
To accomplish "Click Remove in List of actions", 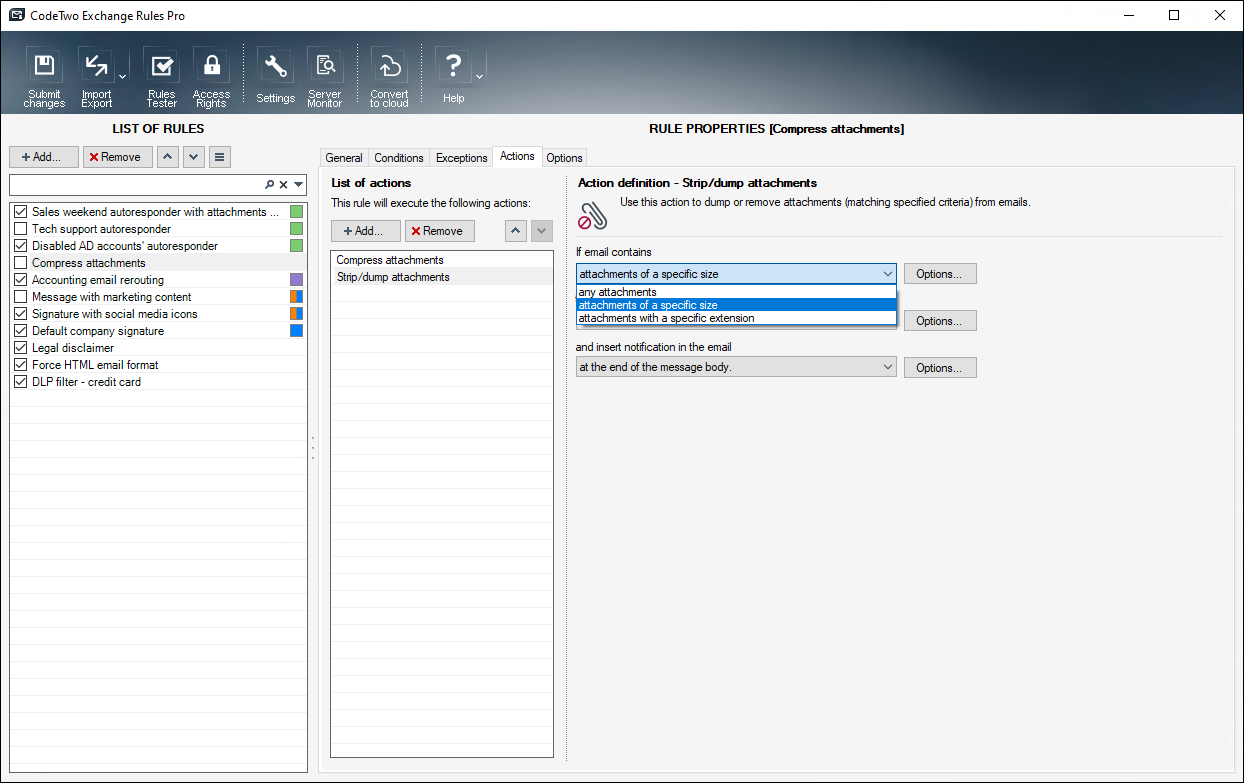I will pos(440,231).
